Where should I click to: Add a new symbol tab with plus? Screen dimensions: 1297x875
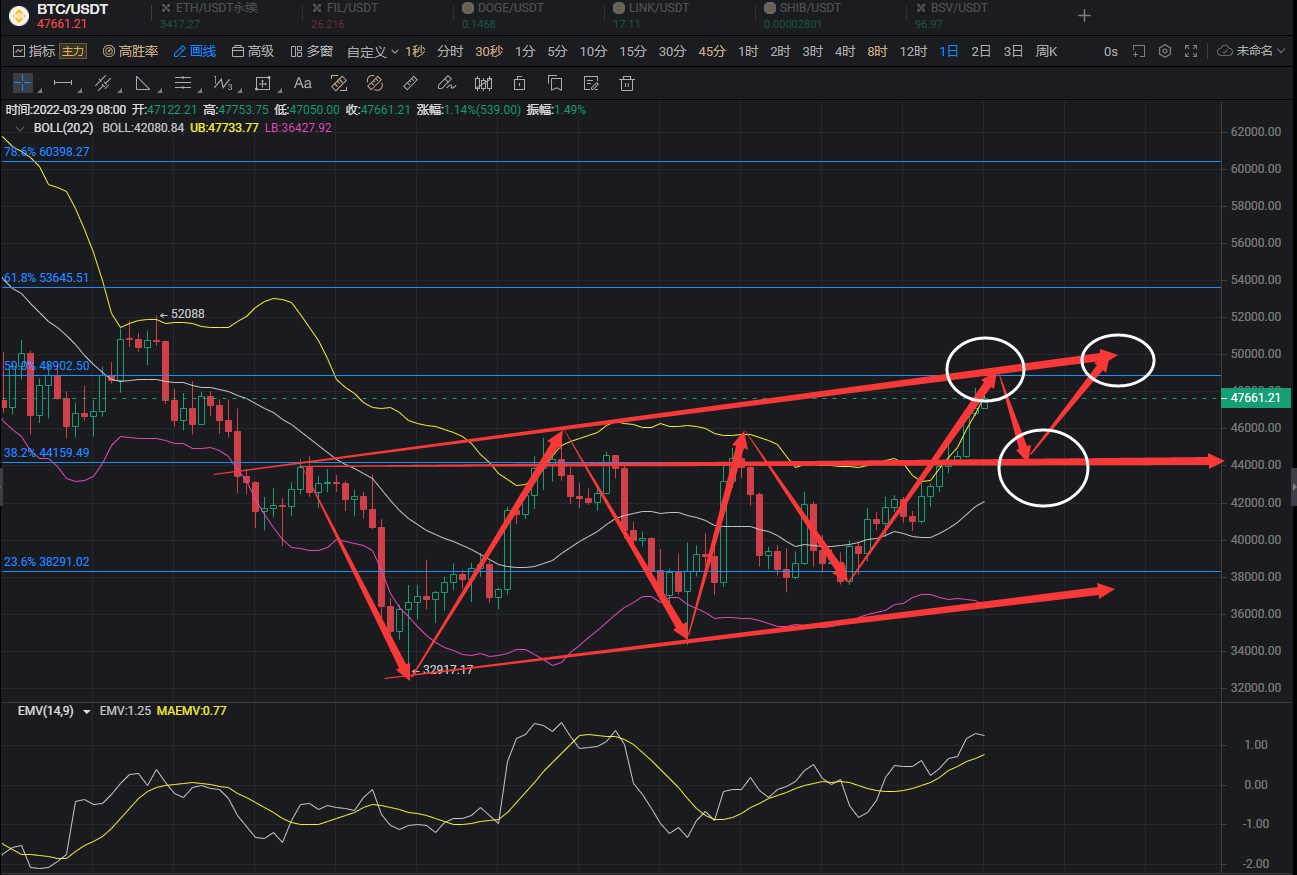click(1084, 16)
